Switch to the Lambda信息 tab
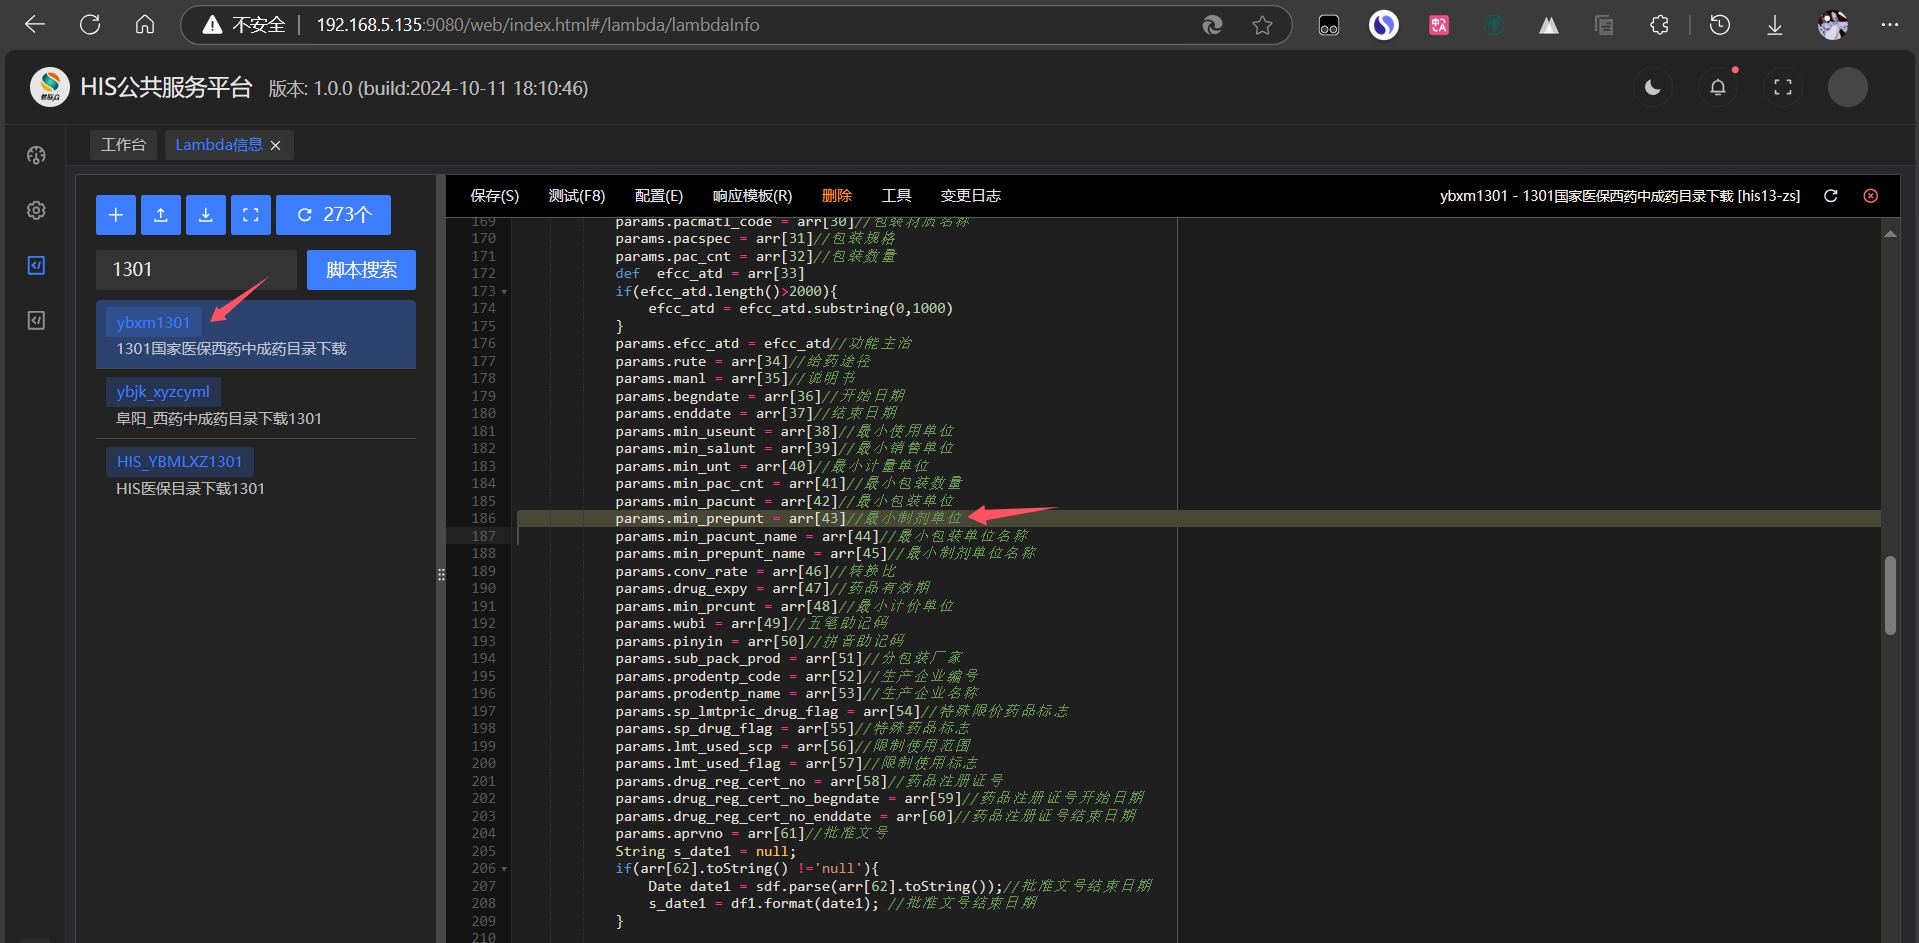The width and height of the screenshot is (1919, 943). [219, 145]
